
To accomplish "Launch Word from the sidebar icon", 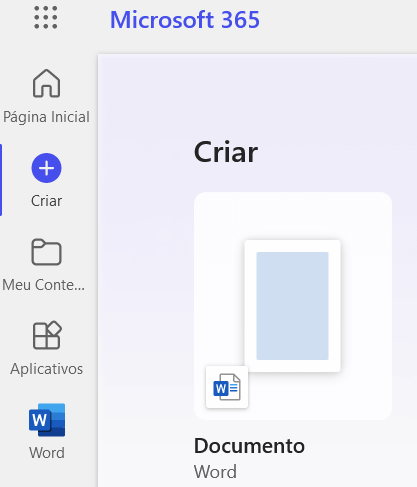I will (47, 420).
